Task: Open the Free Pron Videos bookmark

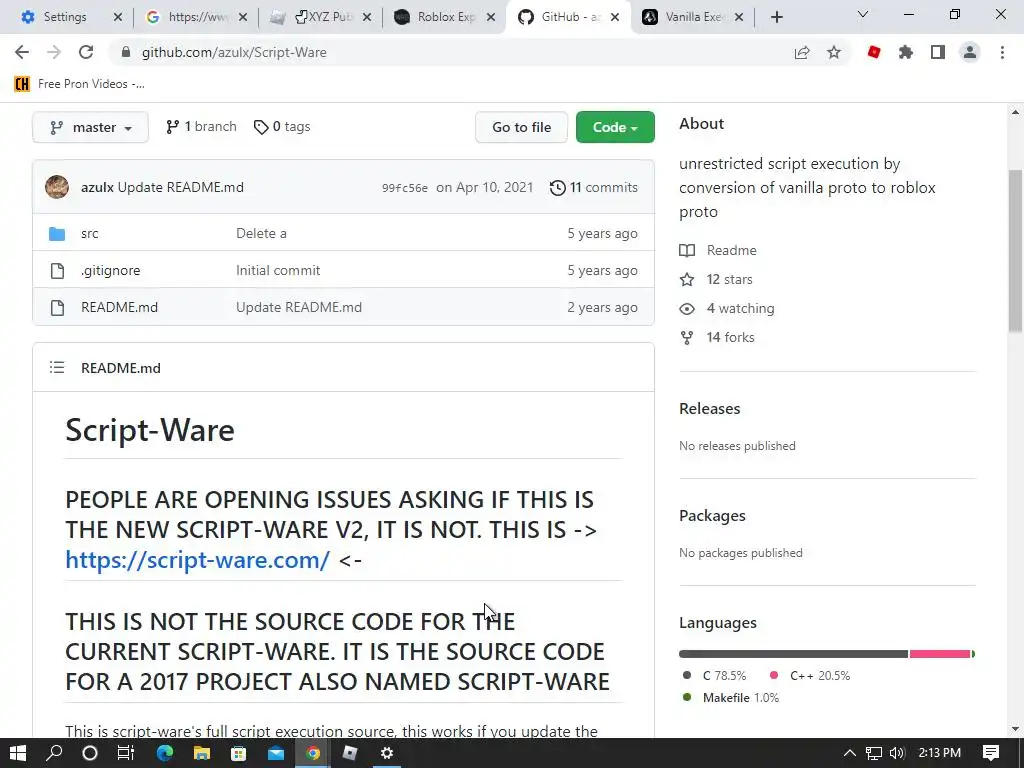Action: click(80, 84)
